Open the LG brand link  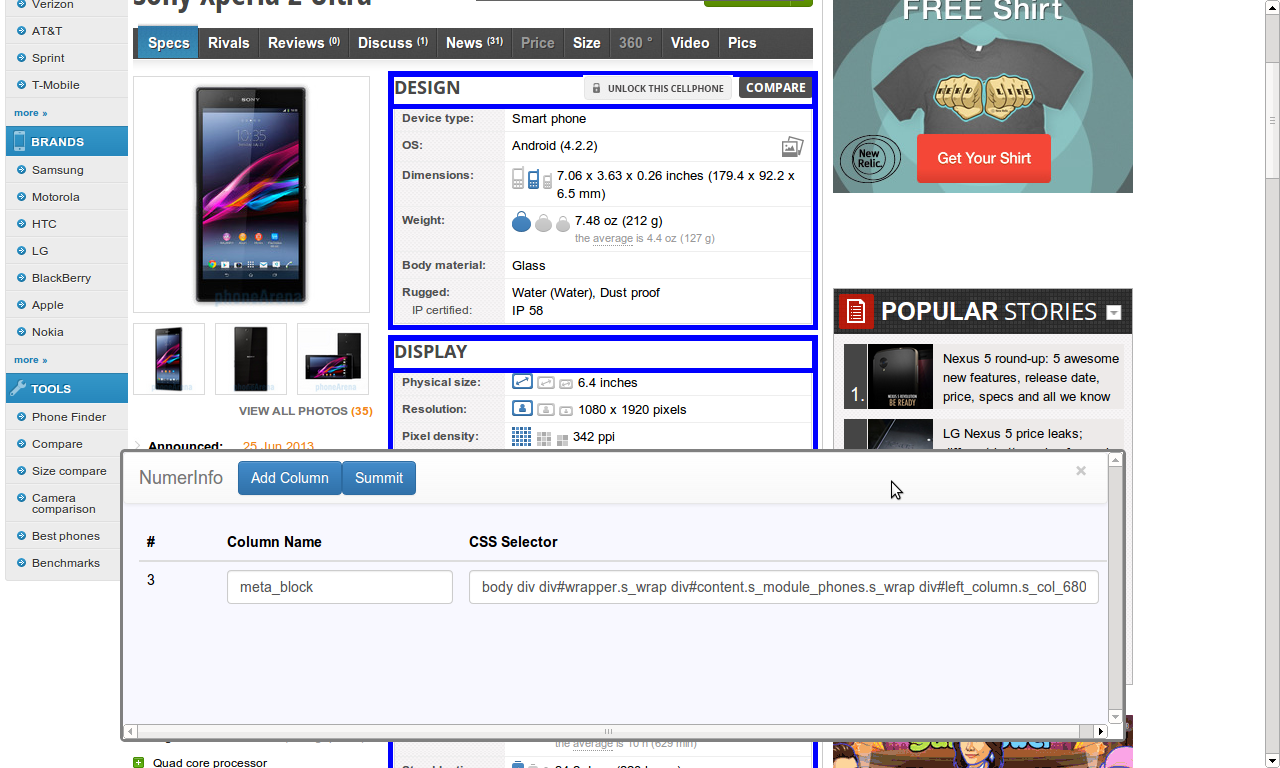40,251
